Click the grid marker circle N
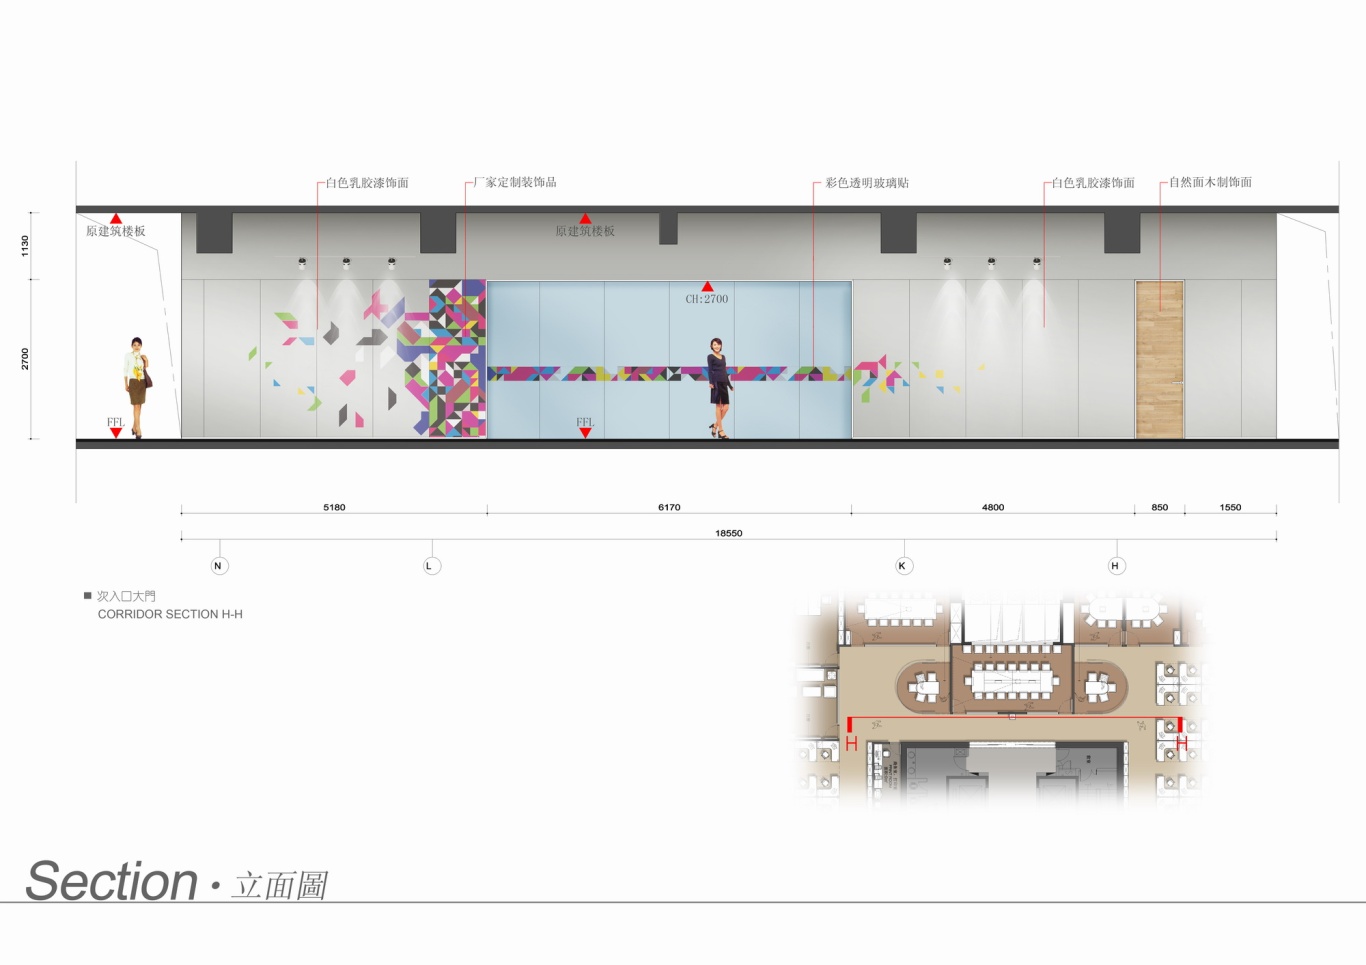Viewport: 1366px width, 965px height. (x=219, y=566)
